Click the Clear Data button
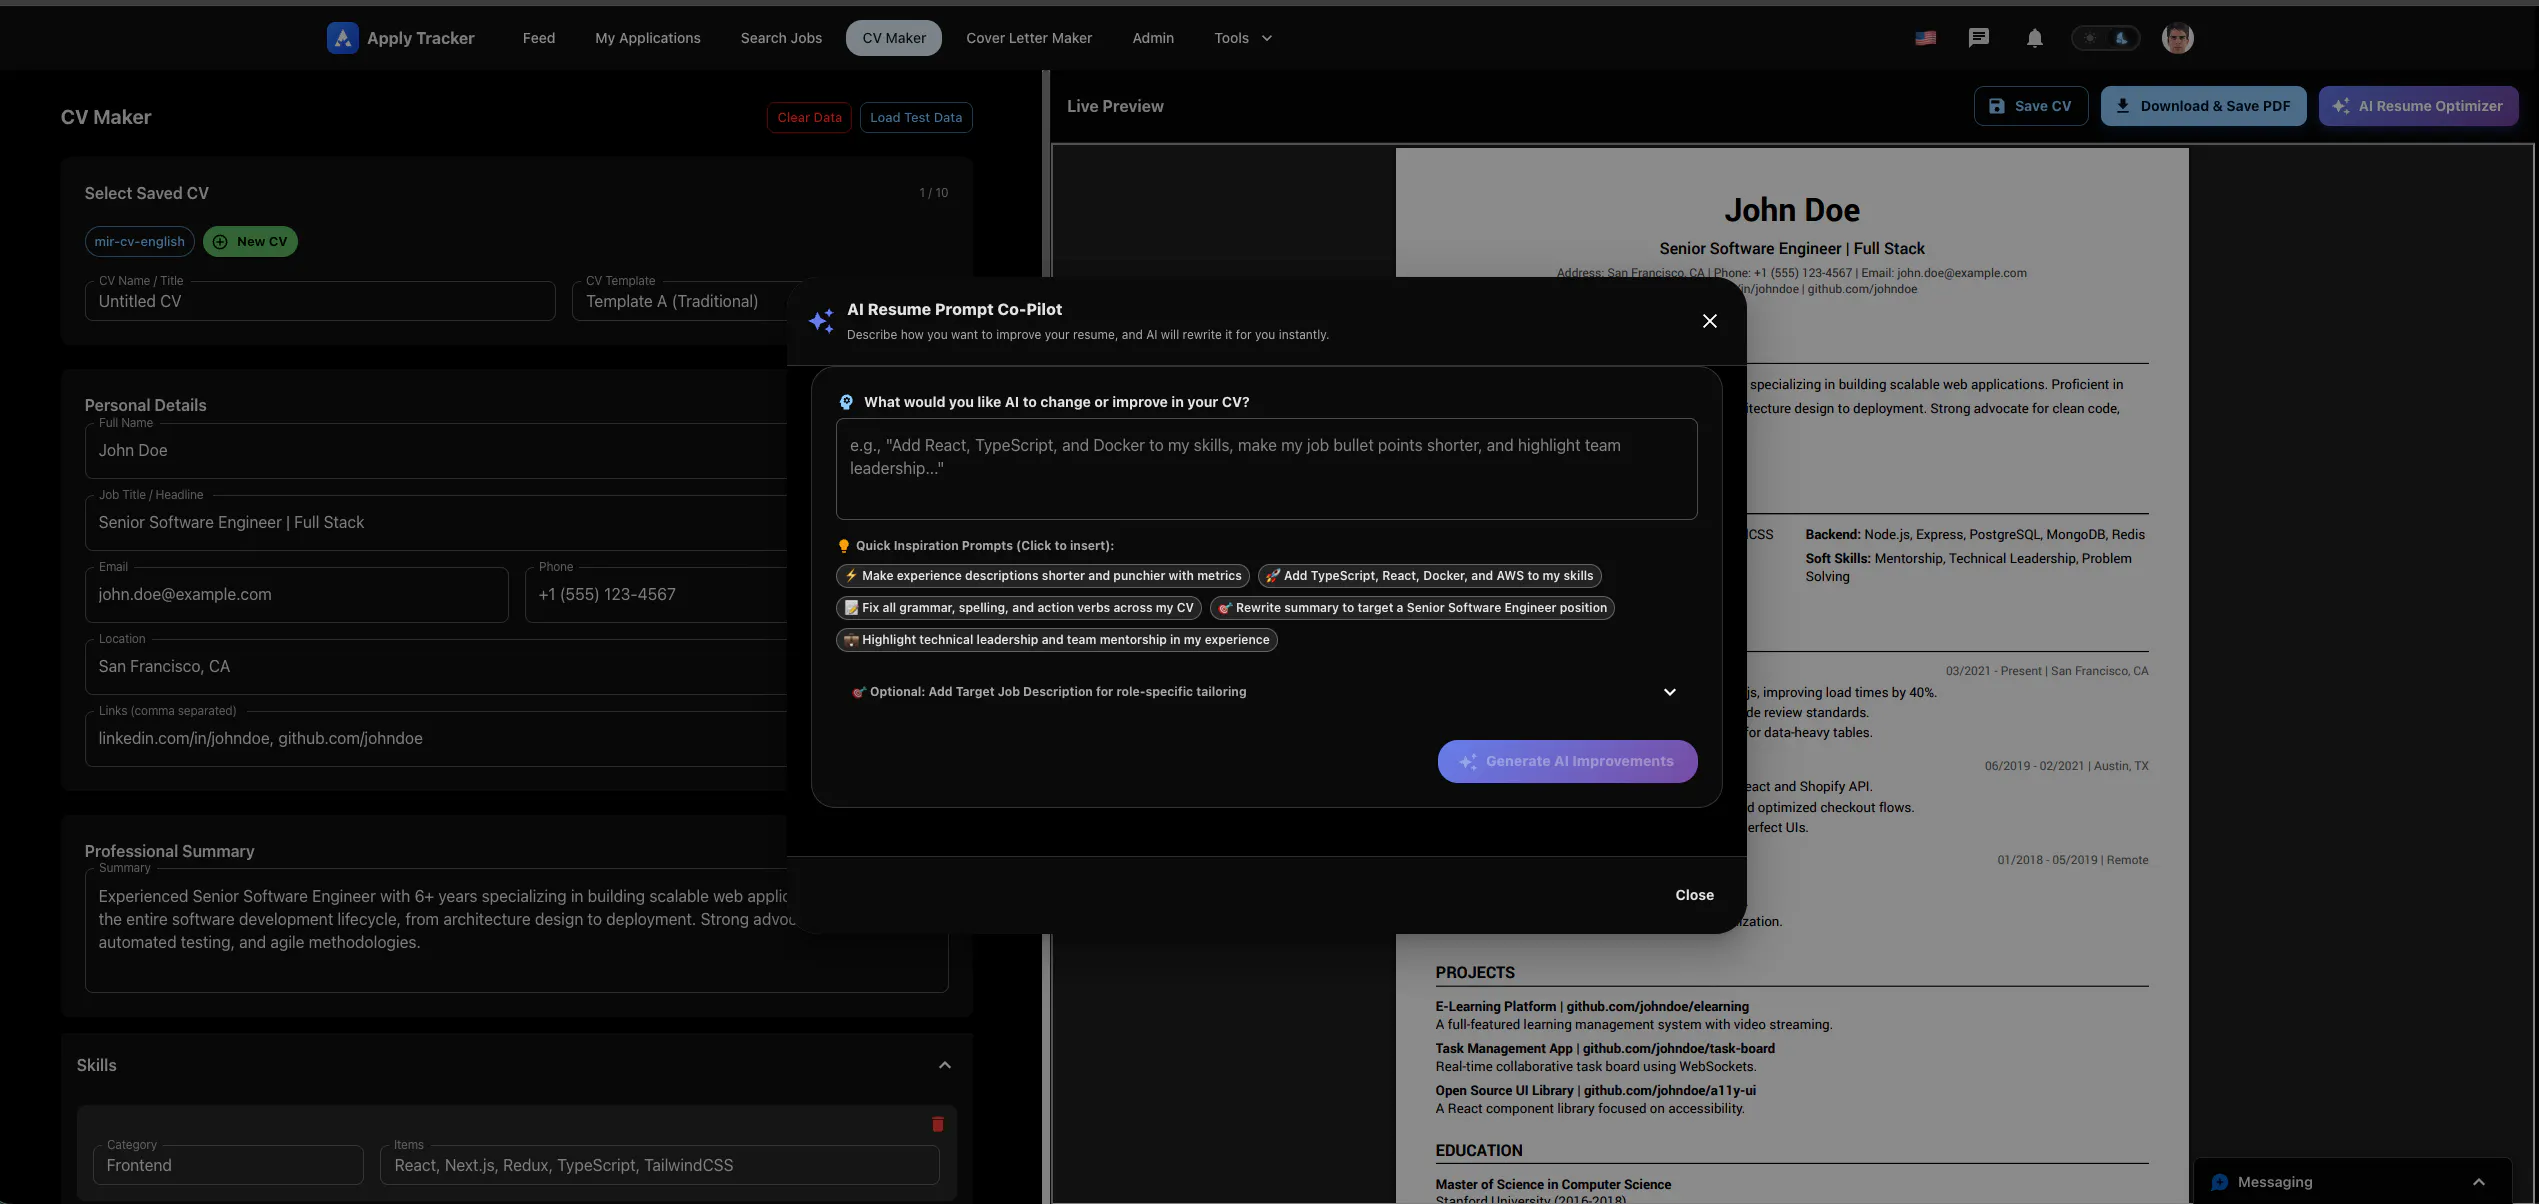The width and height of the screenshot is (2539, 1204). point(809,117)
